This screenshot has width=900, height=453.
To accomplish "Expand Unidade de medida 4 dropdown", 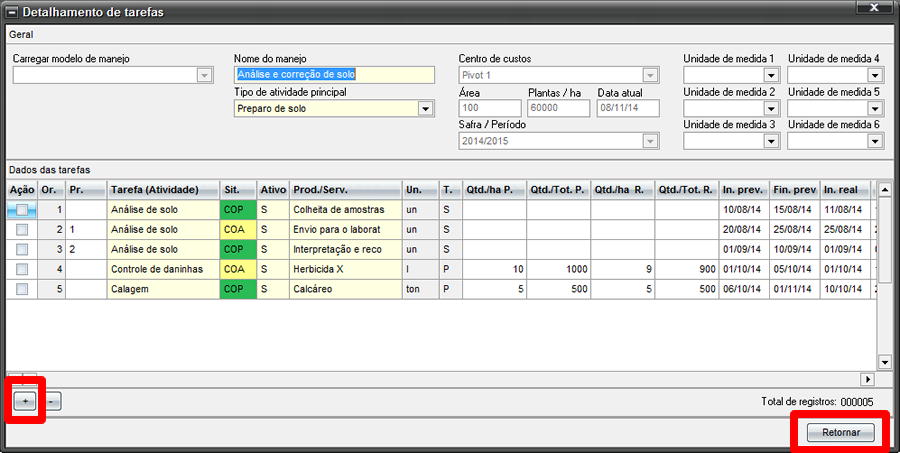I will pyautogui.click(x=875, y=75).
